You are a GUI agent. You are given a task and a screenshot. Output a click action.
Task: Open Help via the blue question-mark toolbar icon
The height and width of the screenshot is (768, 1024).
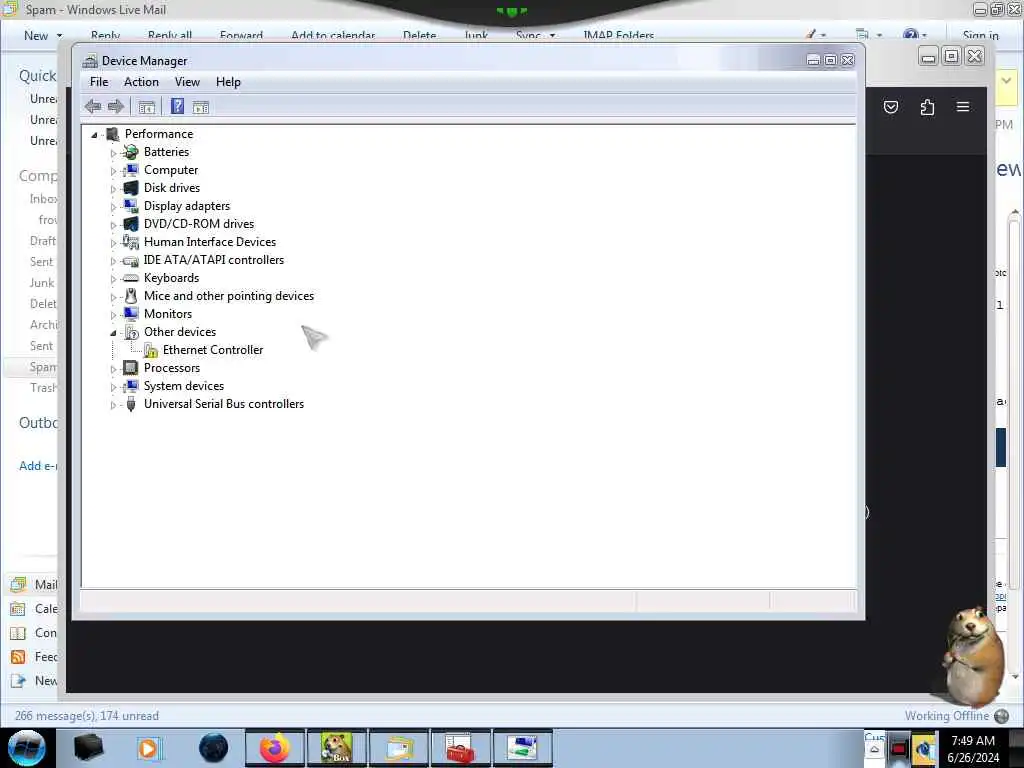click(x=177, y=106)
